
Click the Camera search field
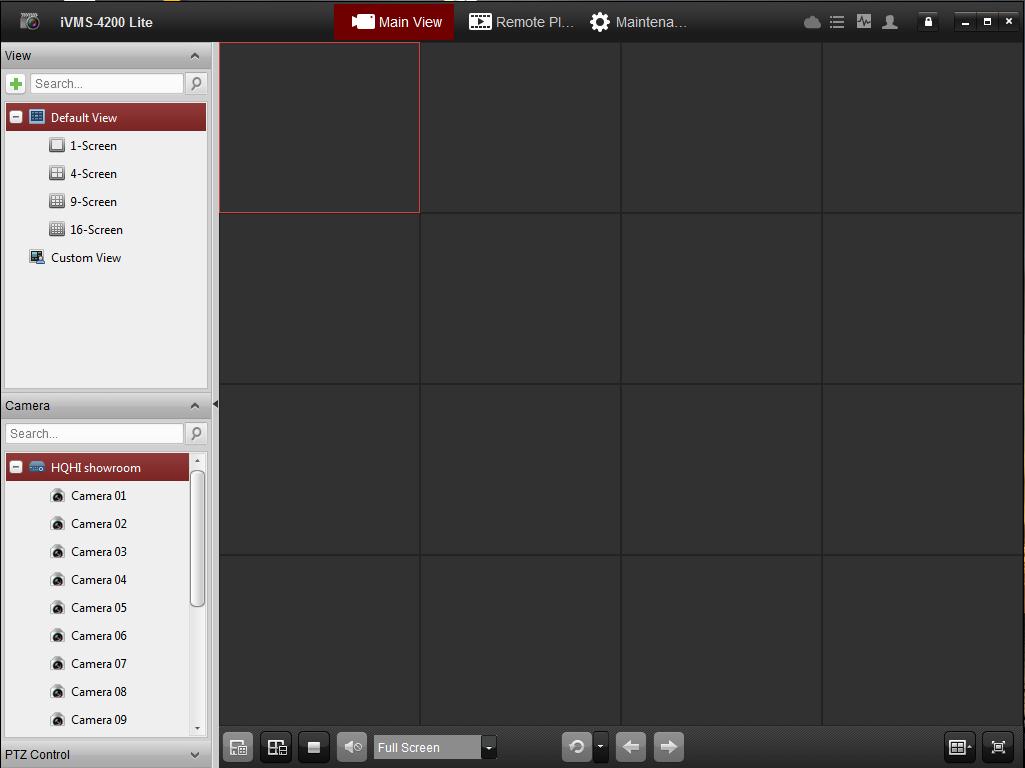94,433
